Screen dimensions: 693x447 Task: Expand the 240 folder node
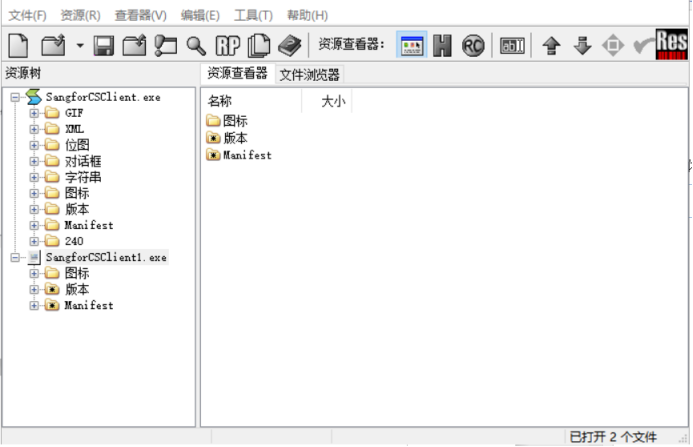(34, 241)
